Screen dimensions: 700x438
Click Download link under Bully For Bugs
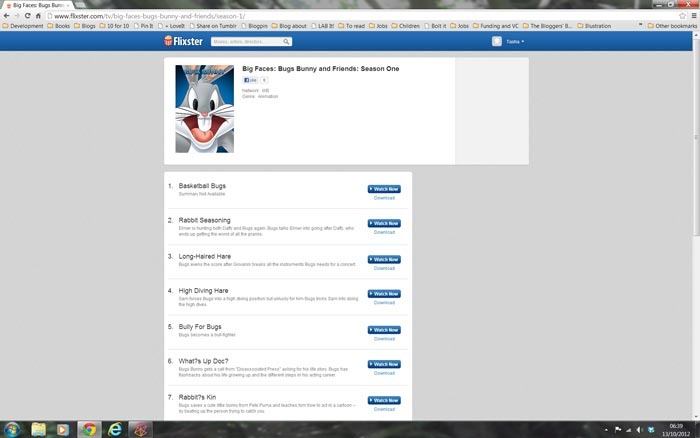[384, 339]
